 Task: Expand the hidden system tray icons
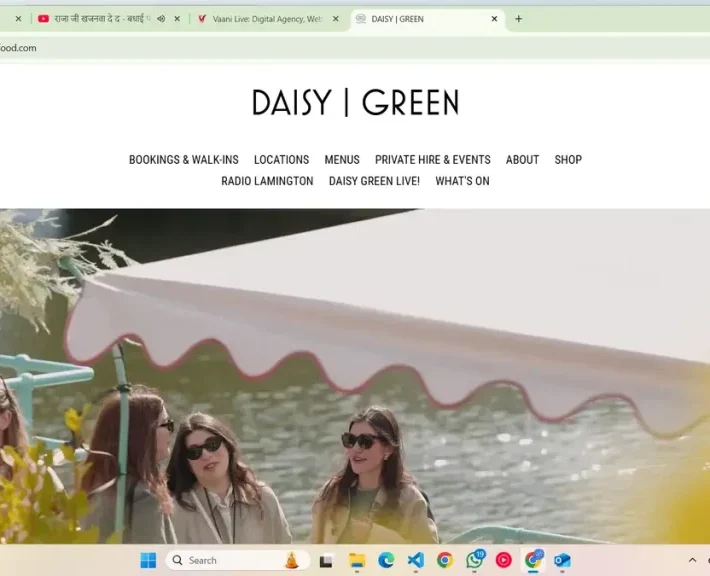[x=692, y=560]
